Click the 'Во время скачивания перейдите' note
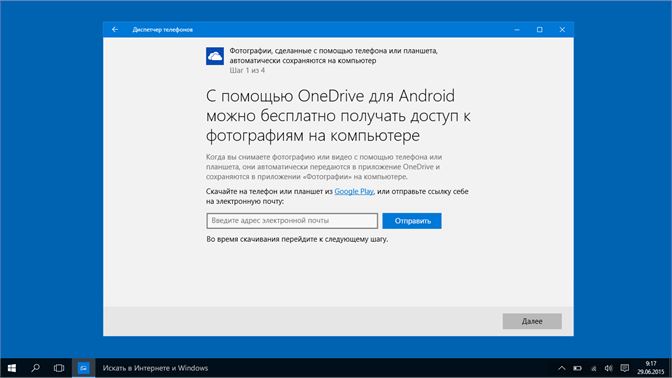The height and width of the screenshot is (378, 672). click(x=297, y=239)
